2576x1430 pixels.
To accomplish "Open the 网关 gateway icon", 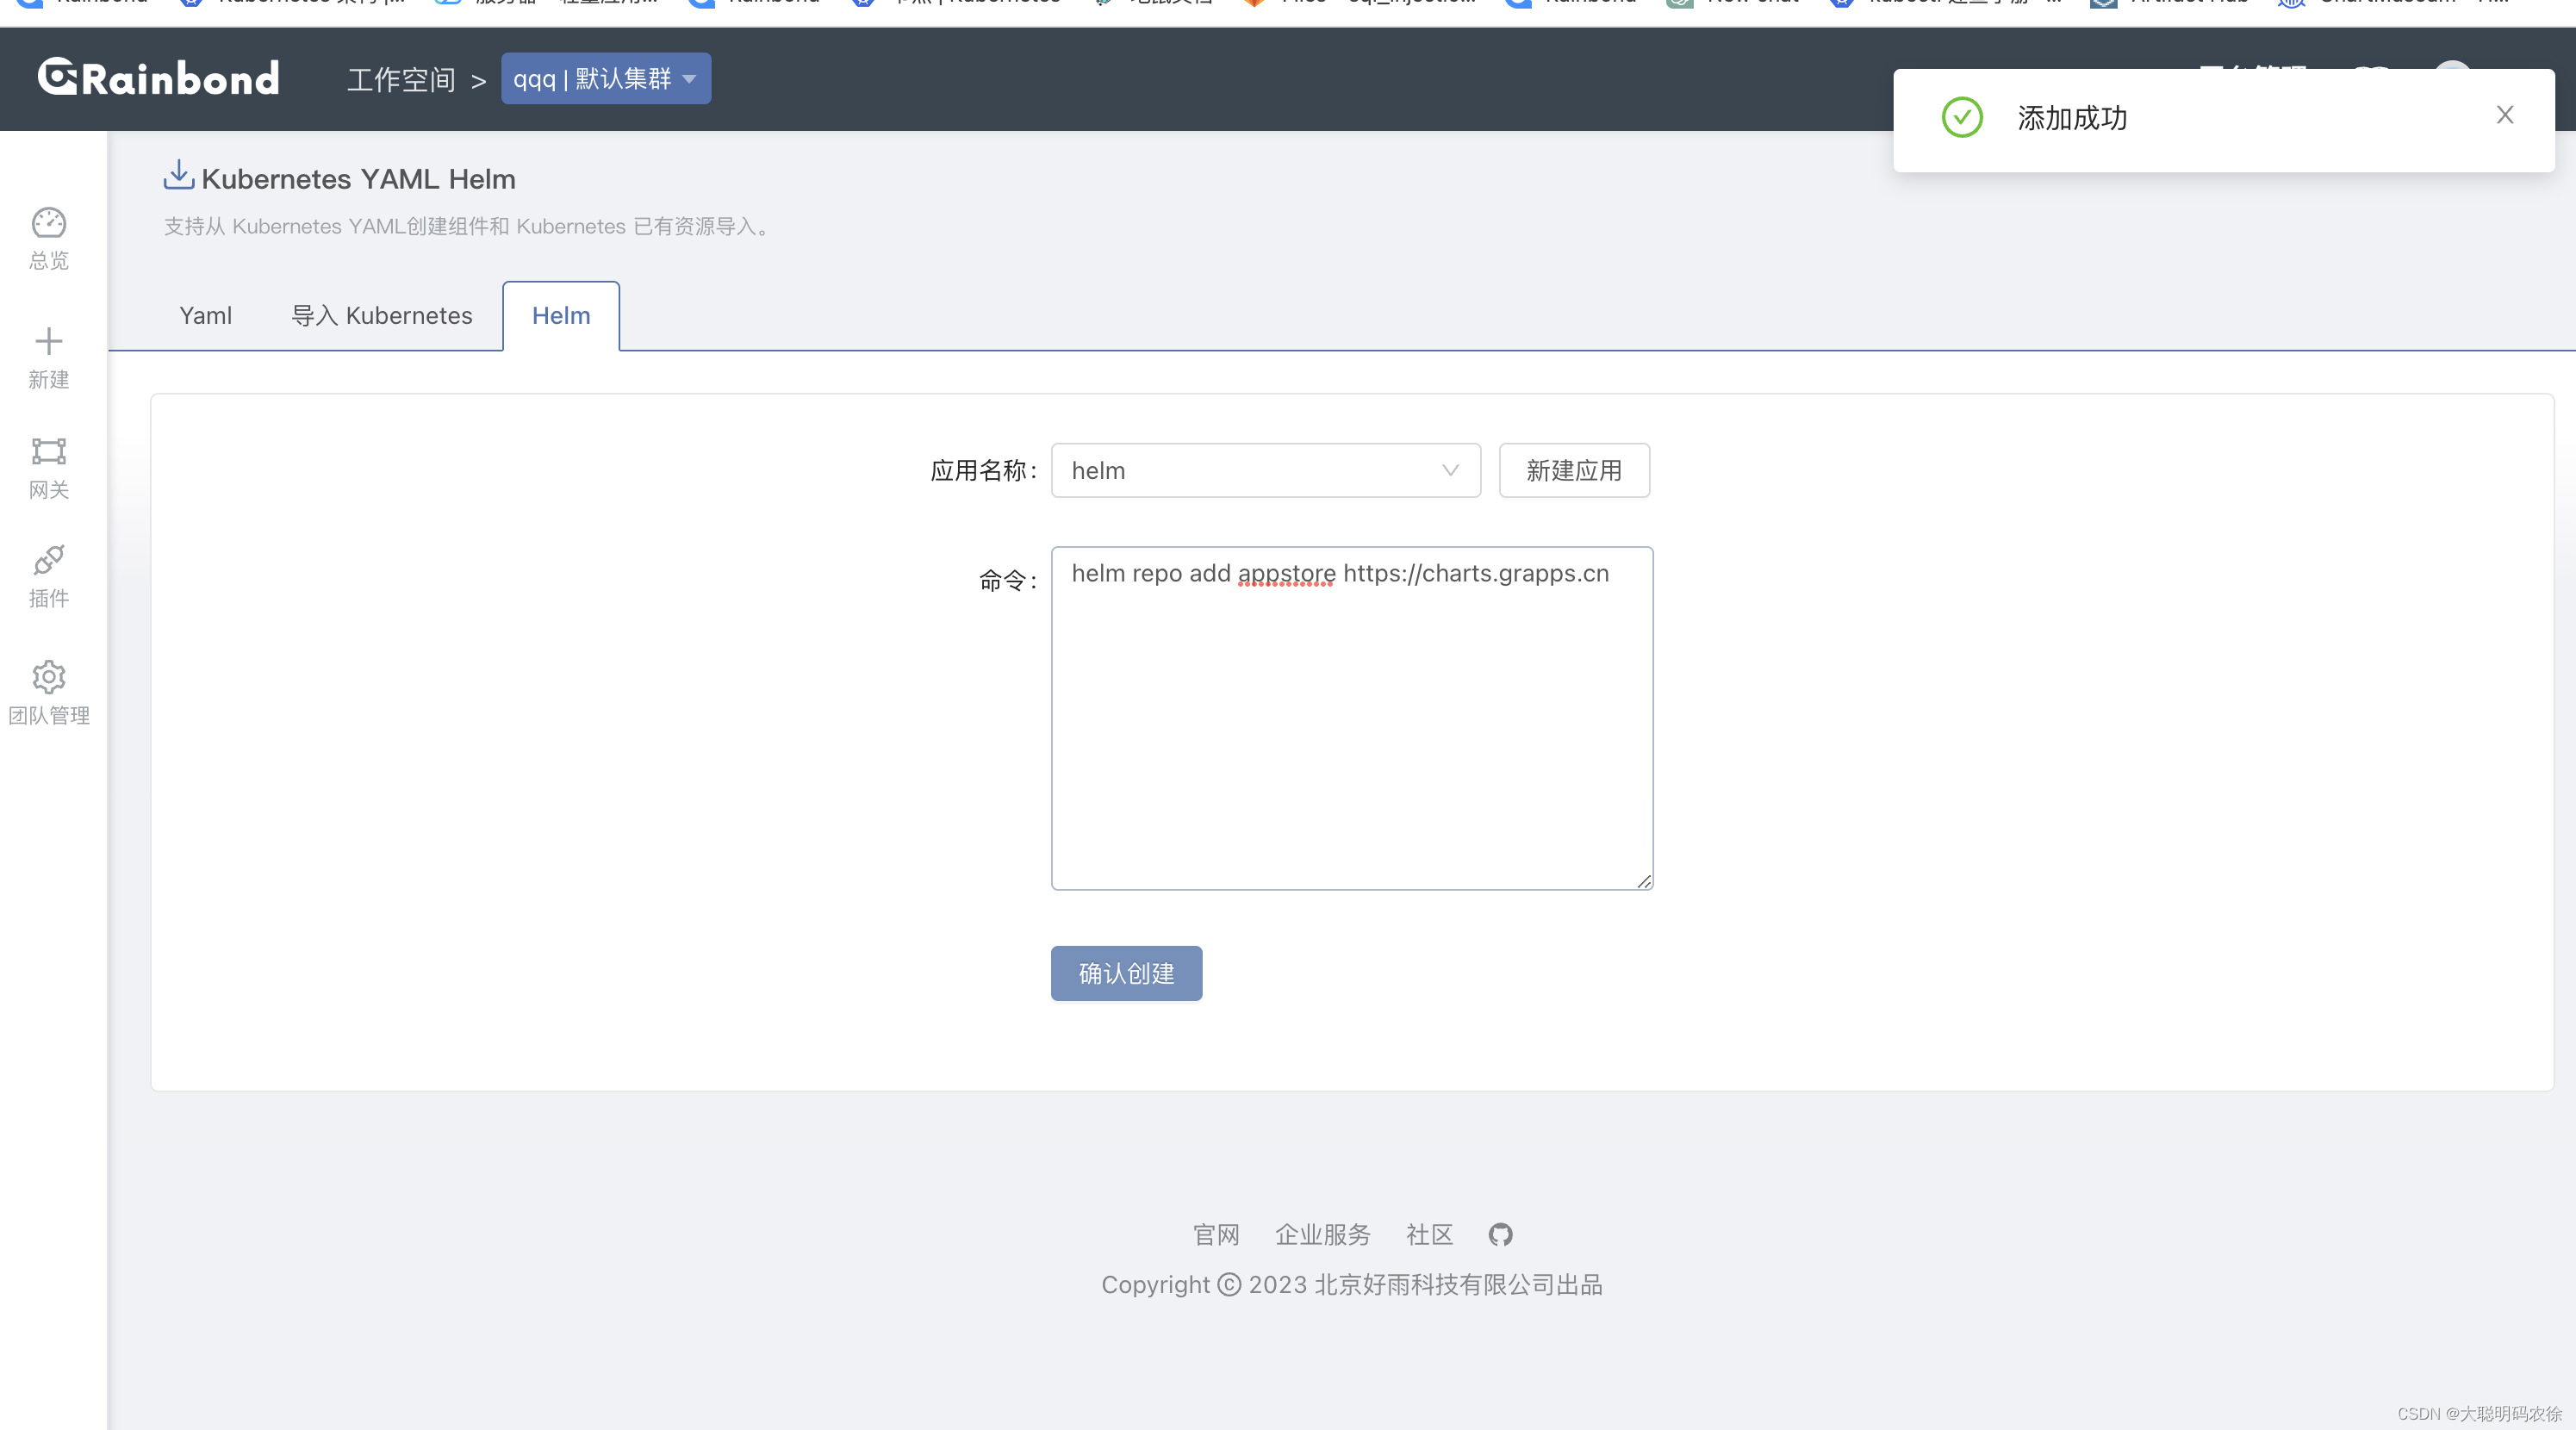I will pos(48,452).
